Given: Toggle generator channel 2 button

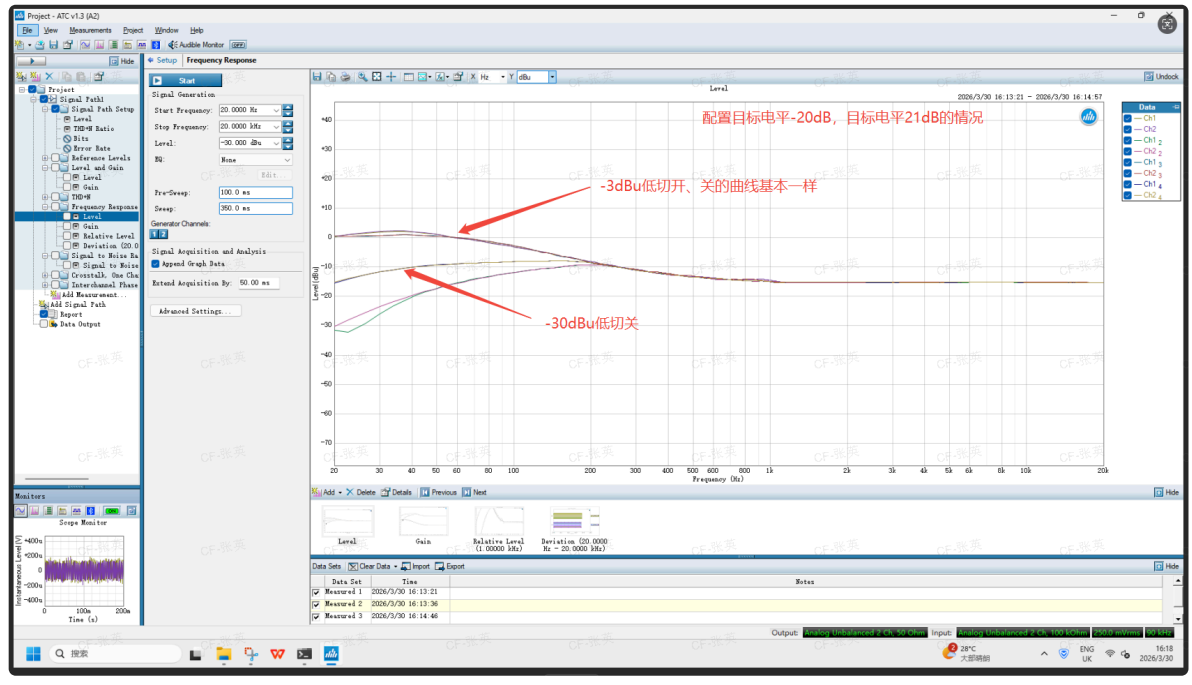Looking at the screenshot, I should pos(163,234).
